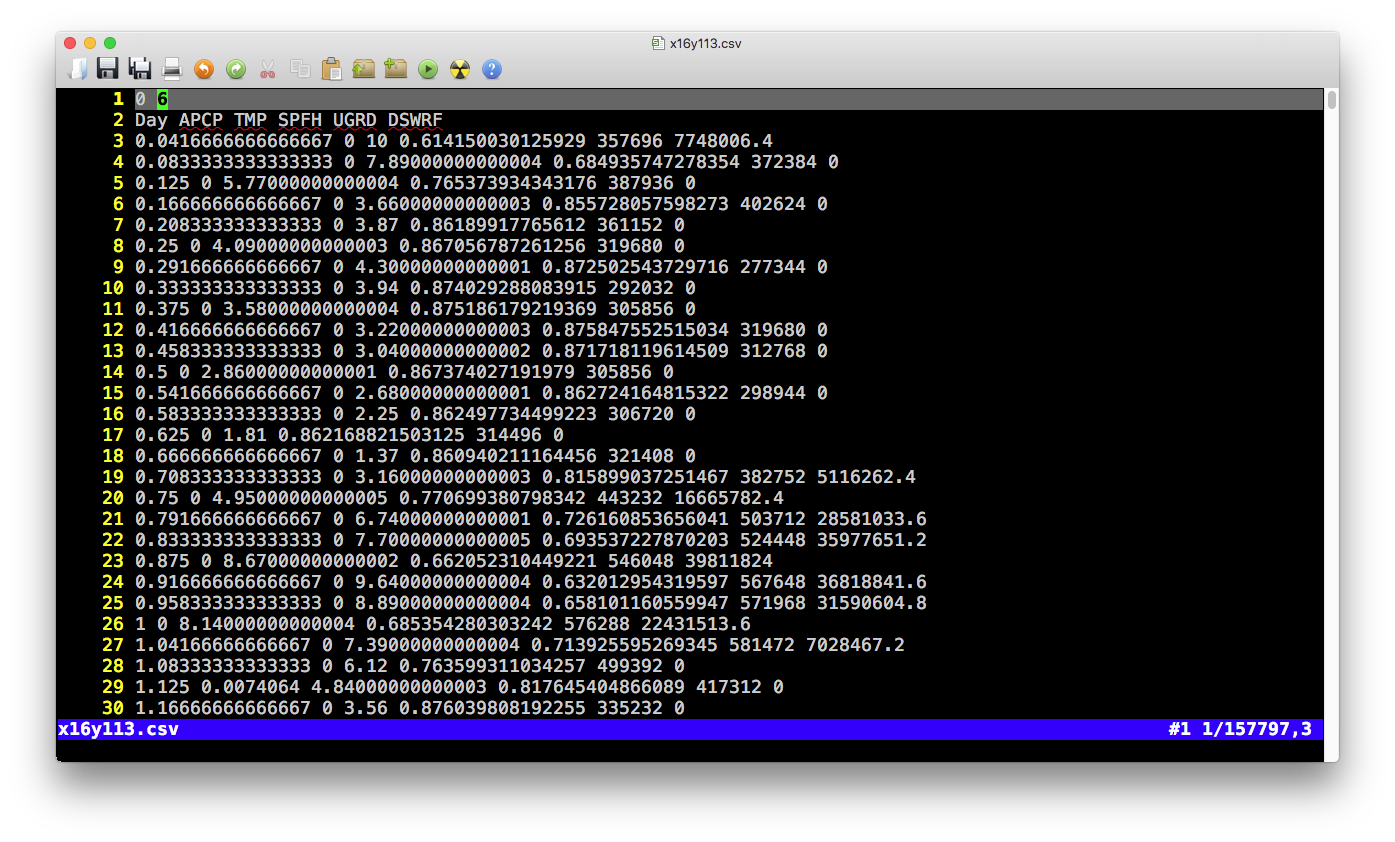Click line number 18 in the gutter
This screenshot has height=842, width=1395.
pyautogui.click(x=113, y=456)
